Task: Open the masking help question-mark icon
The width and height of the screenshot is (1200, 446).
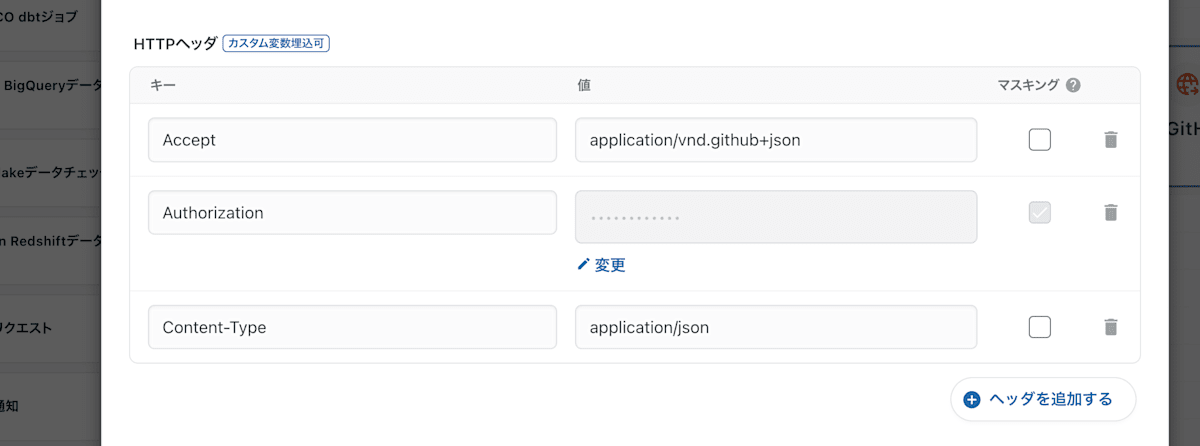Action: pyautogui.click(x=1073, y=85)
